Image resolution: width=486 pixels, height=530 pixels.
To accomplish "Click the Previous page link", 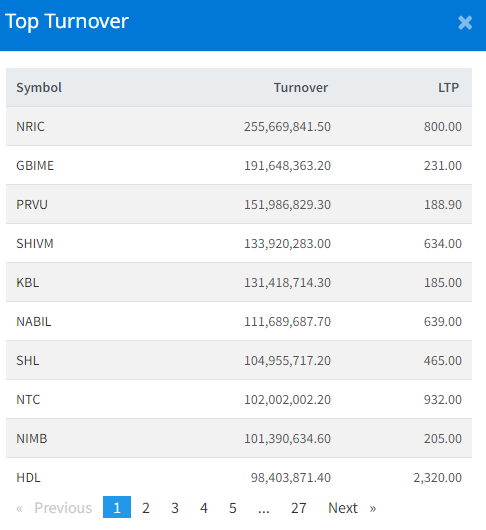I will tap(54, 508).
